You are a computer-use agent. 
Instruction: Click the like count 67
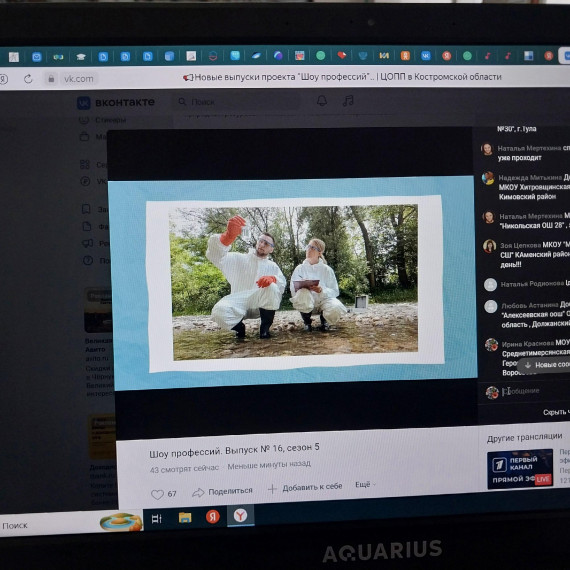172,494
